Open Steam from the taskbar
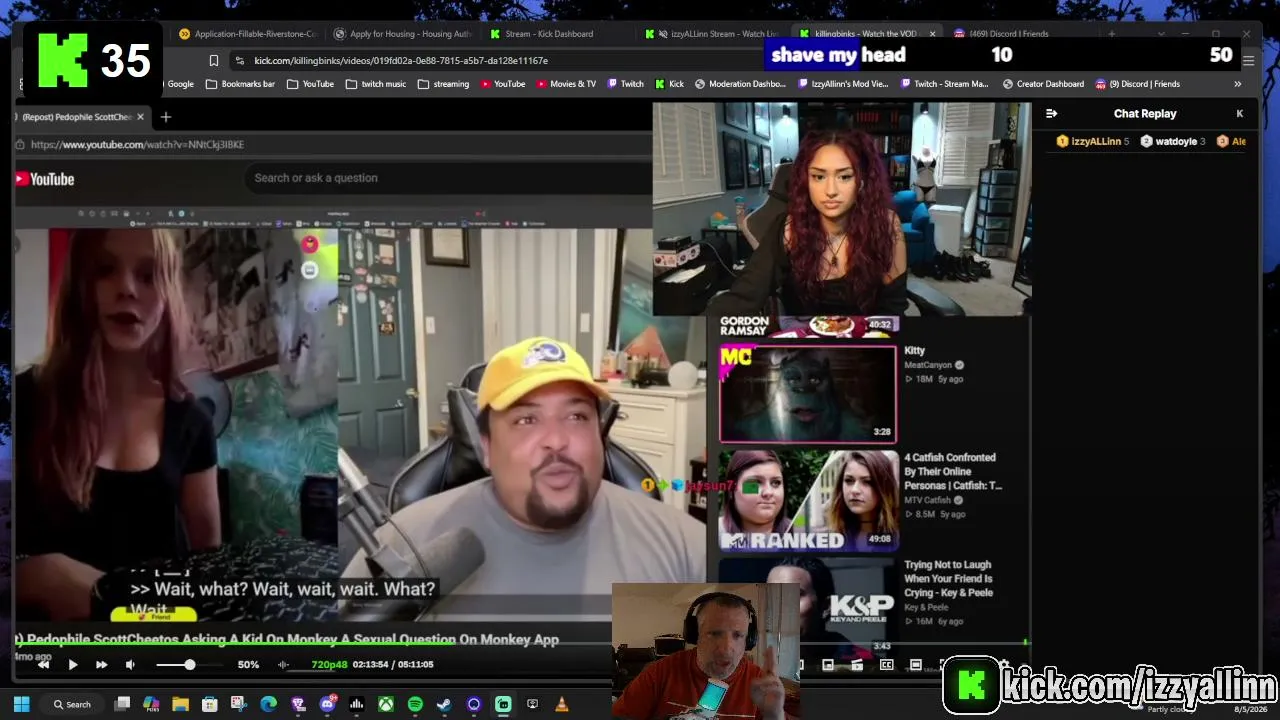Viewport: 1280px width, 720px height. pyautogui.click(x=444, y=704)
